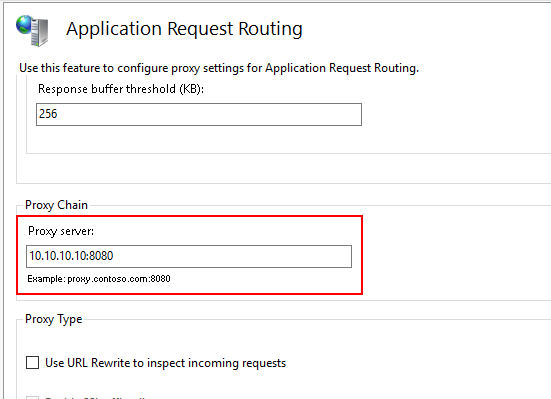Screen dimensions: 551x399
Task: Enable Use URL Rewrite to inspect incoming requests
Action: tap(32, 362)
